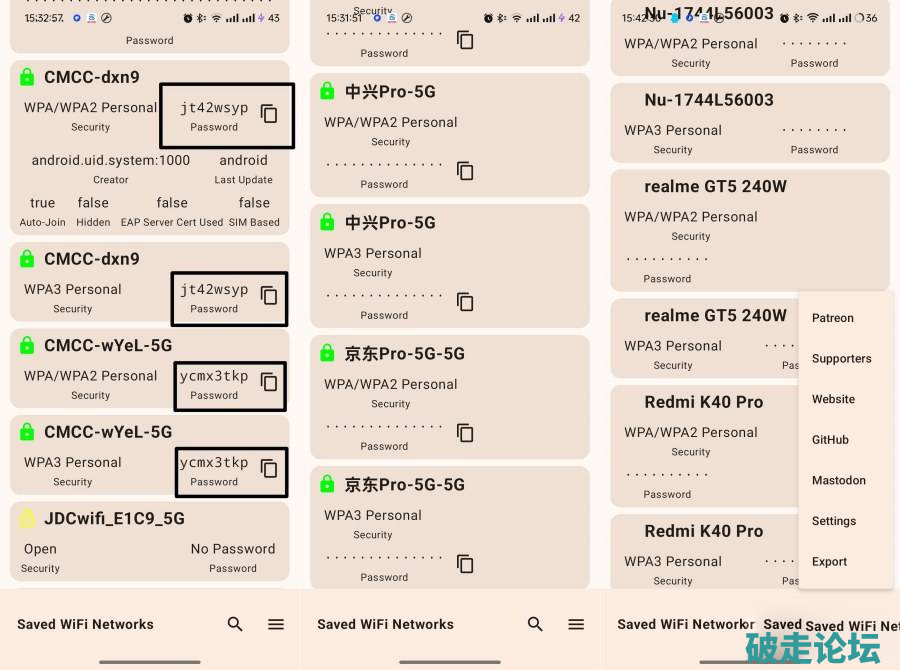Open hamburger menu in the middle screen's bottom bar

pyautogui.click(x=576, y=624)
